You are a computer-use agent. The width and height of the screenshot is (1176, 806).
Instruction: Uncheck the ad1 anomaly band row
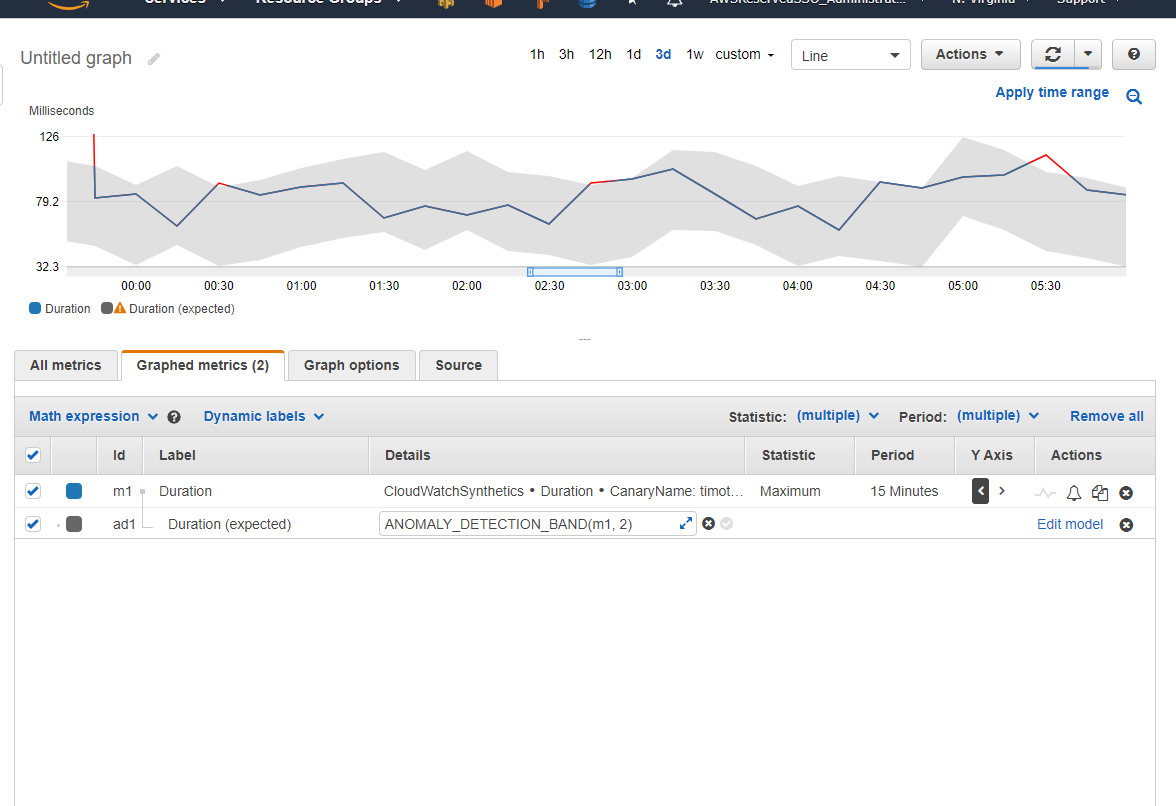tap(32, 524)
